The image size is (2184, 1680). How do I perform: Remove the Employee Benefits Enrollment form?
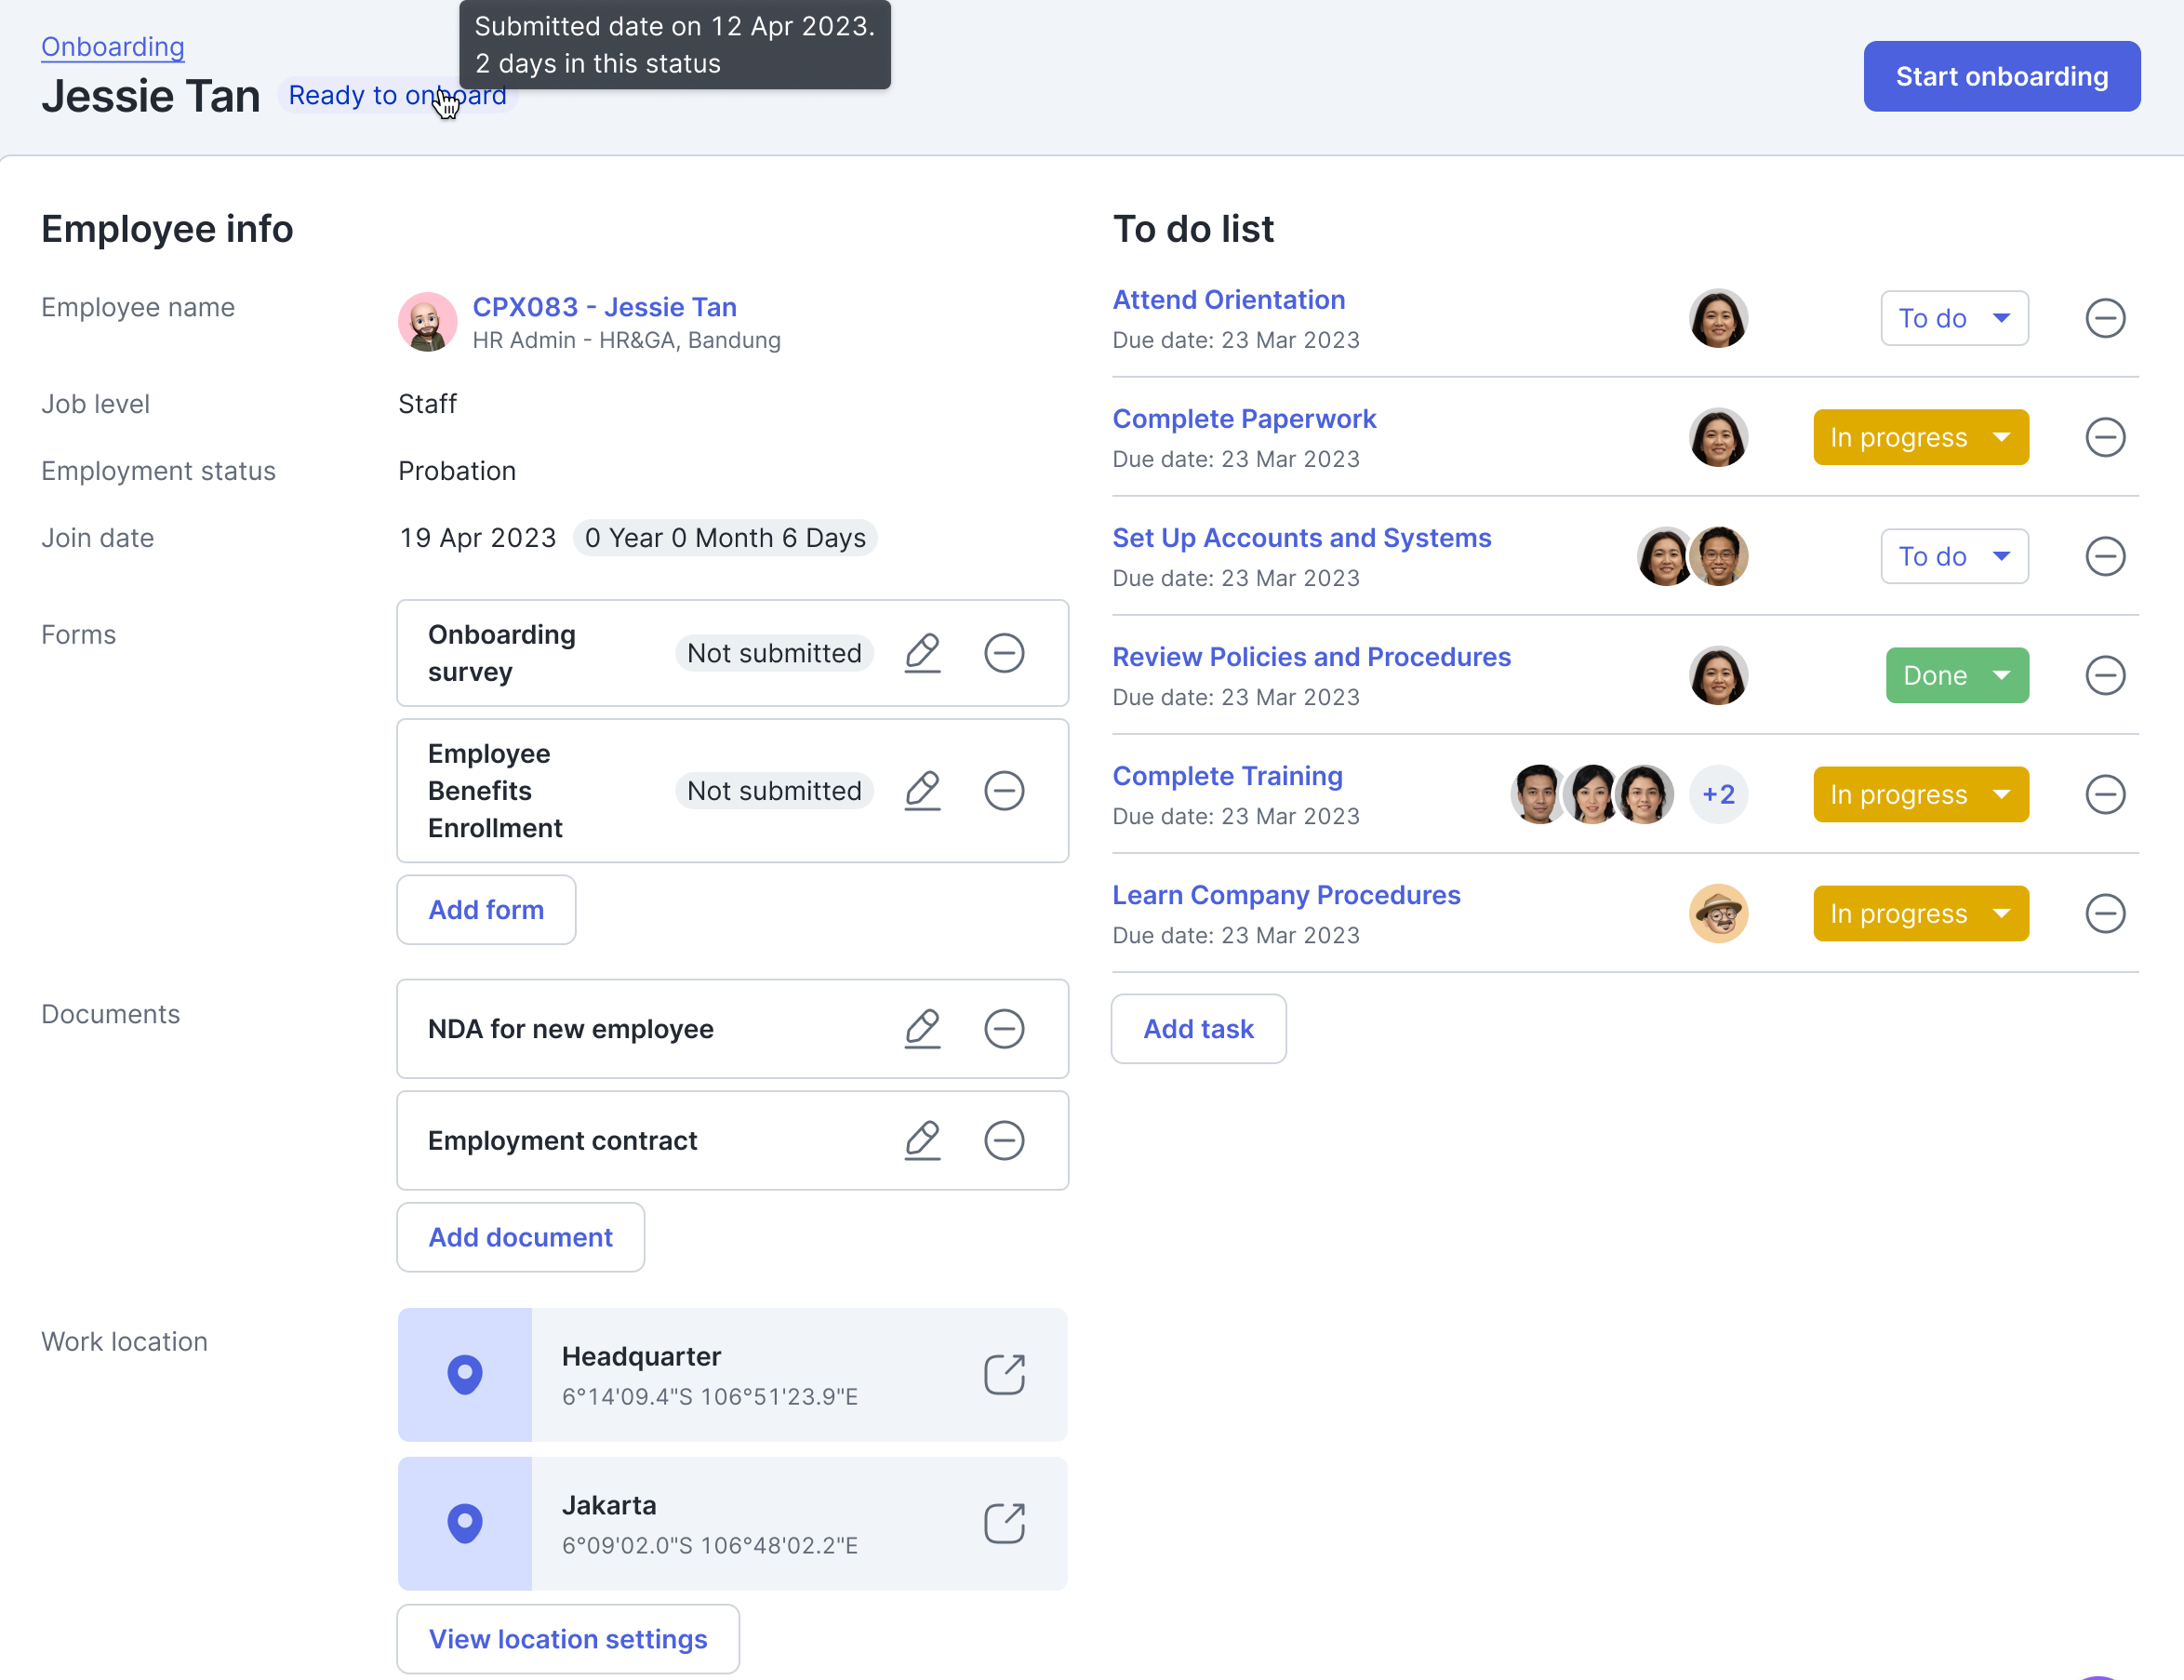click(1004, 791)
